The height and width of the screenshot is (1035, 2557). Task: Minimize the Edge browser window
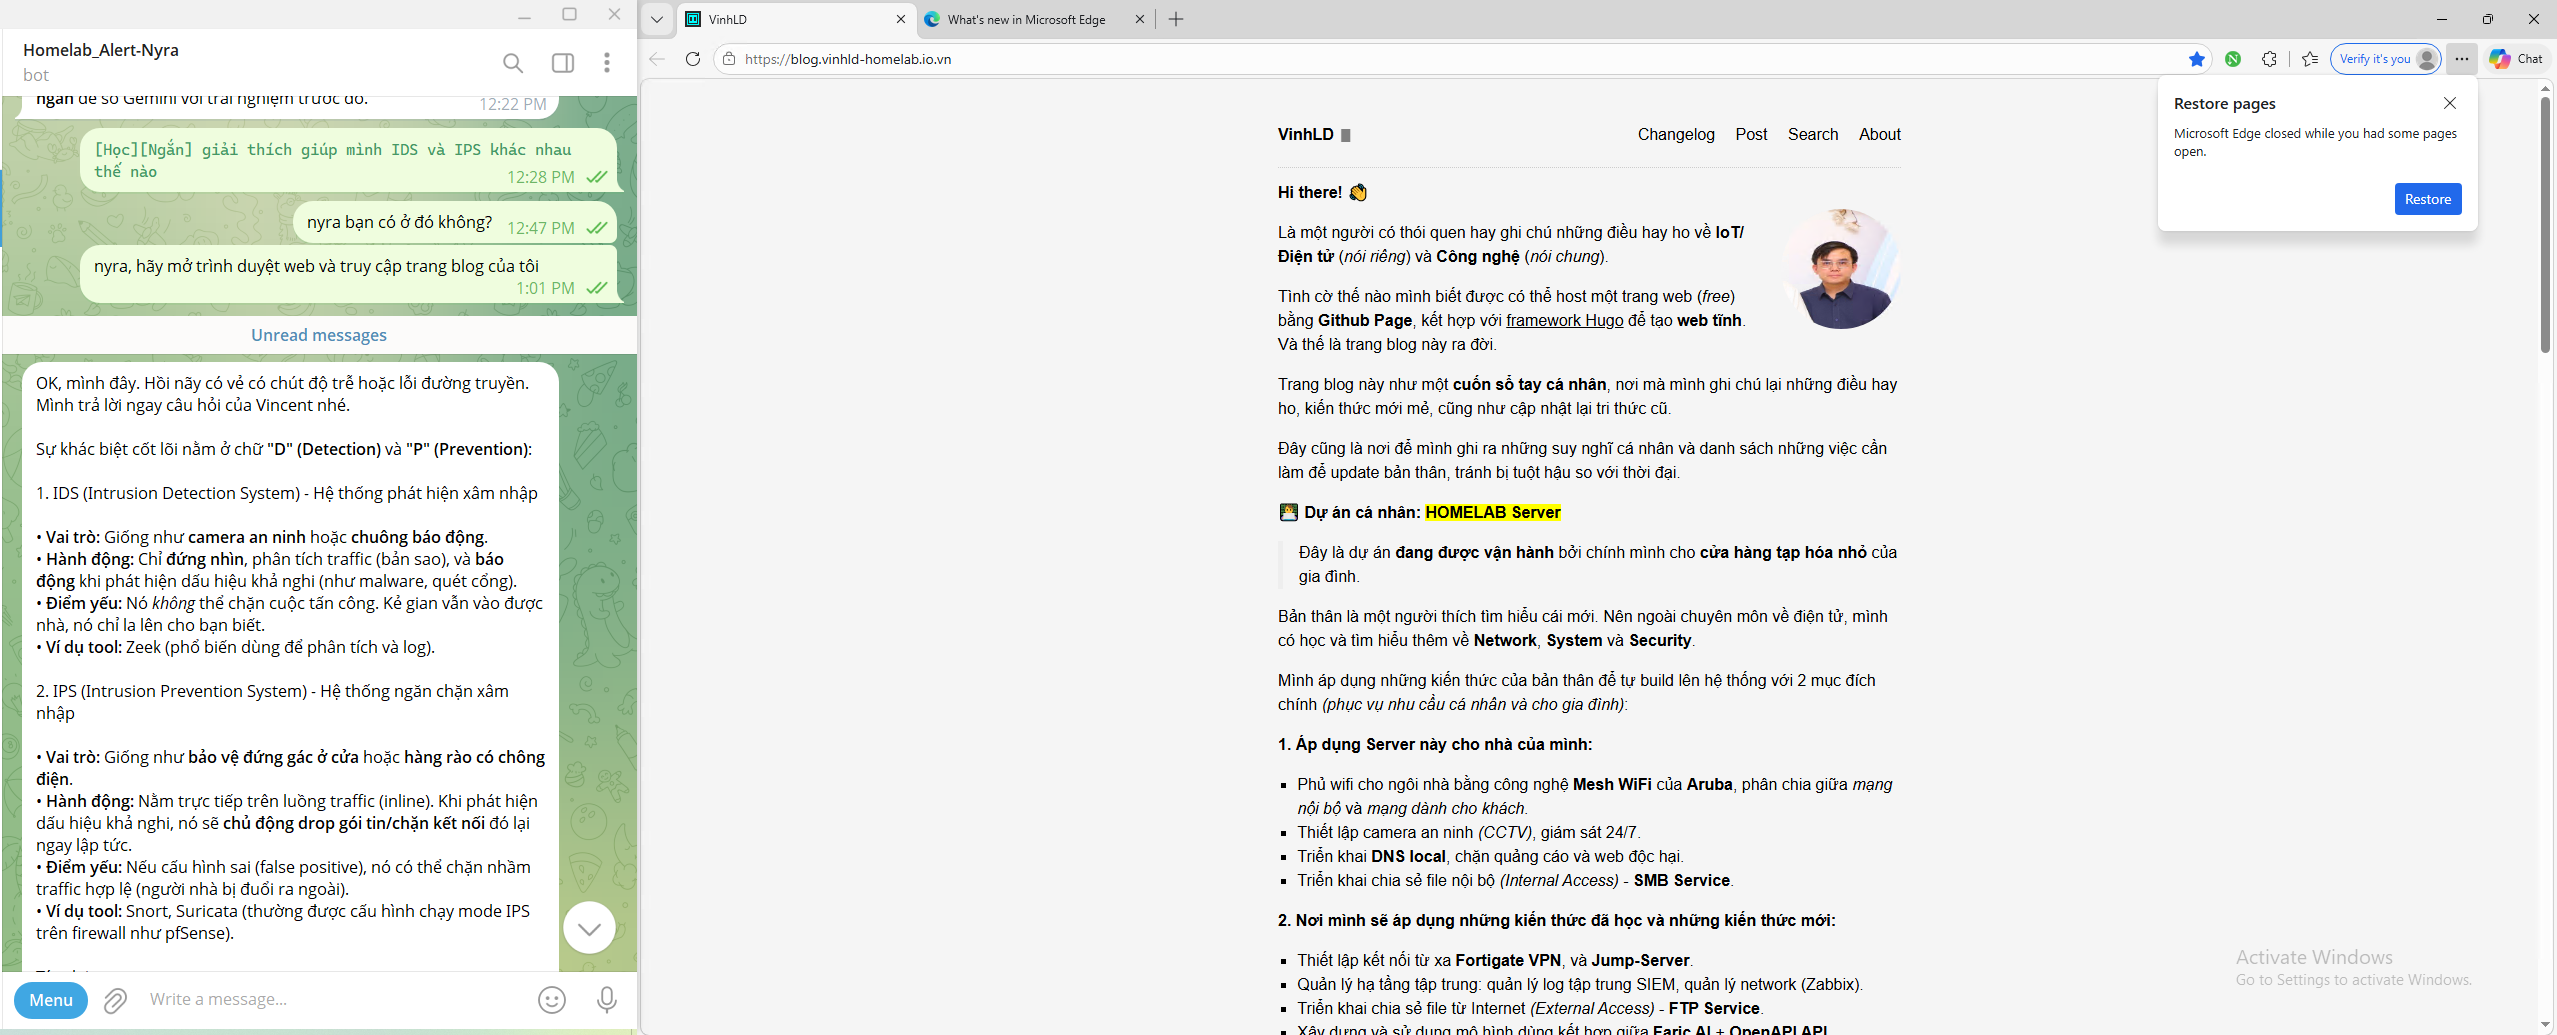[x=2441, y=19]
